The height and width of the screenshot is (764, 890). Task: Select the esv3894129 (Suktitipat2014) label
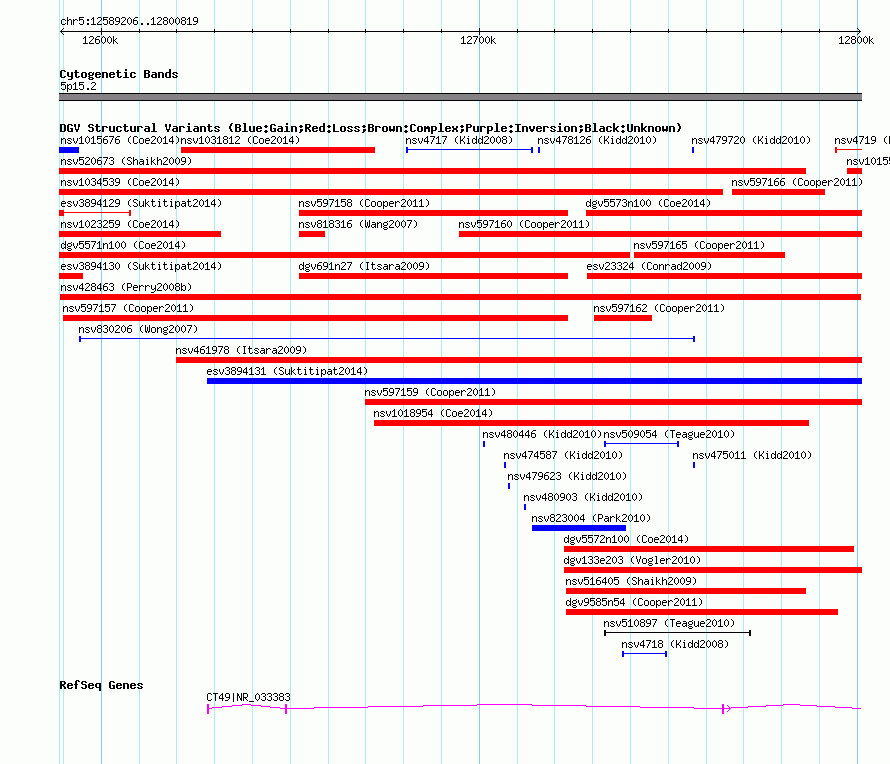pos(141,203)
